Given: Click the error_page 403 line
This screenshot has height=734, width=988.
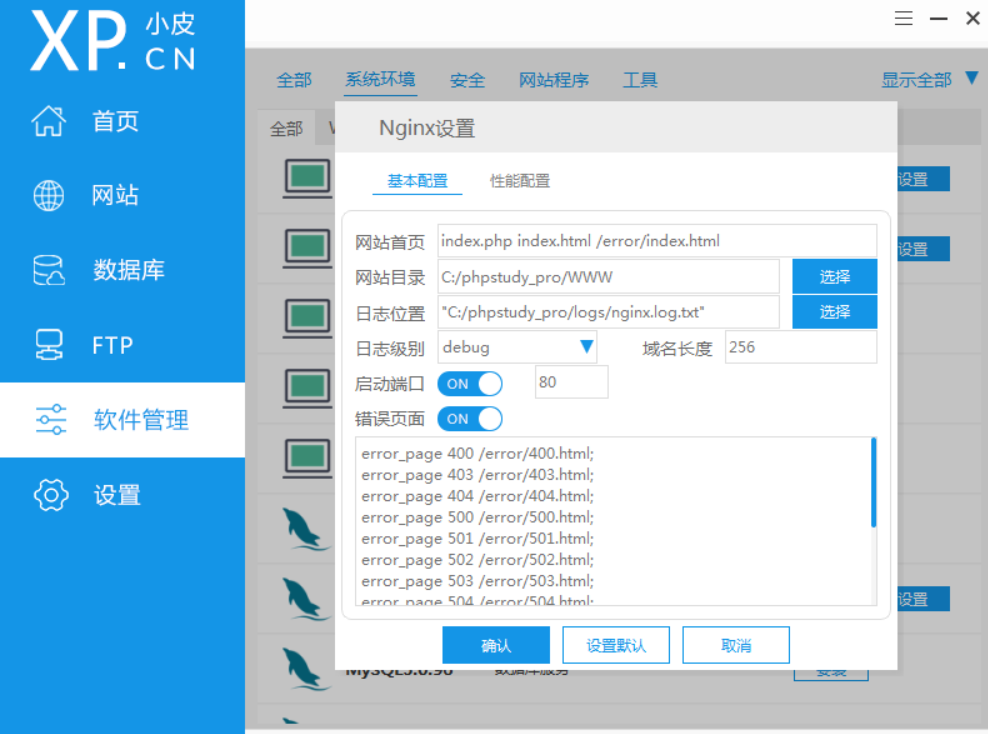Looking at the screenshot, I should [478, 474].
